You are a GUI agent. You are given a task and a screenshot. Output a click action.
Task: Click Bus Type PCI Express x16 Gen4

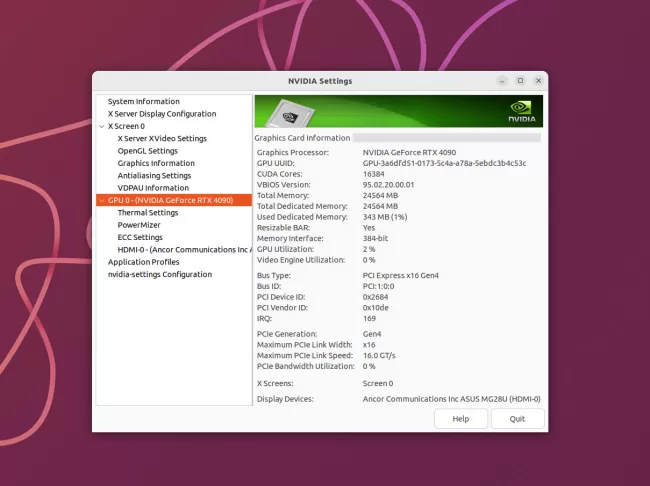400,275
